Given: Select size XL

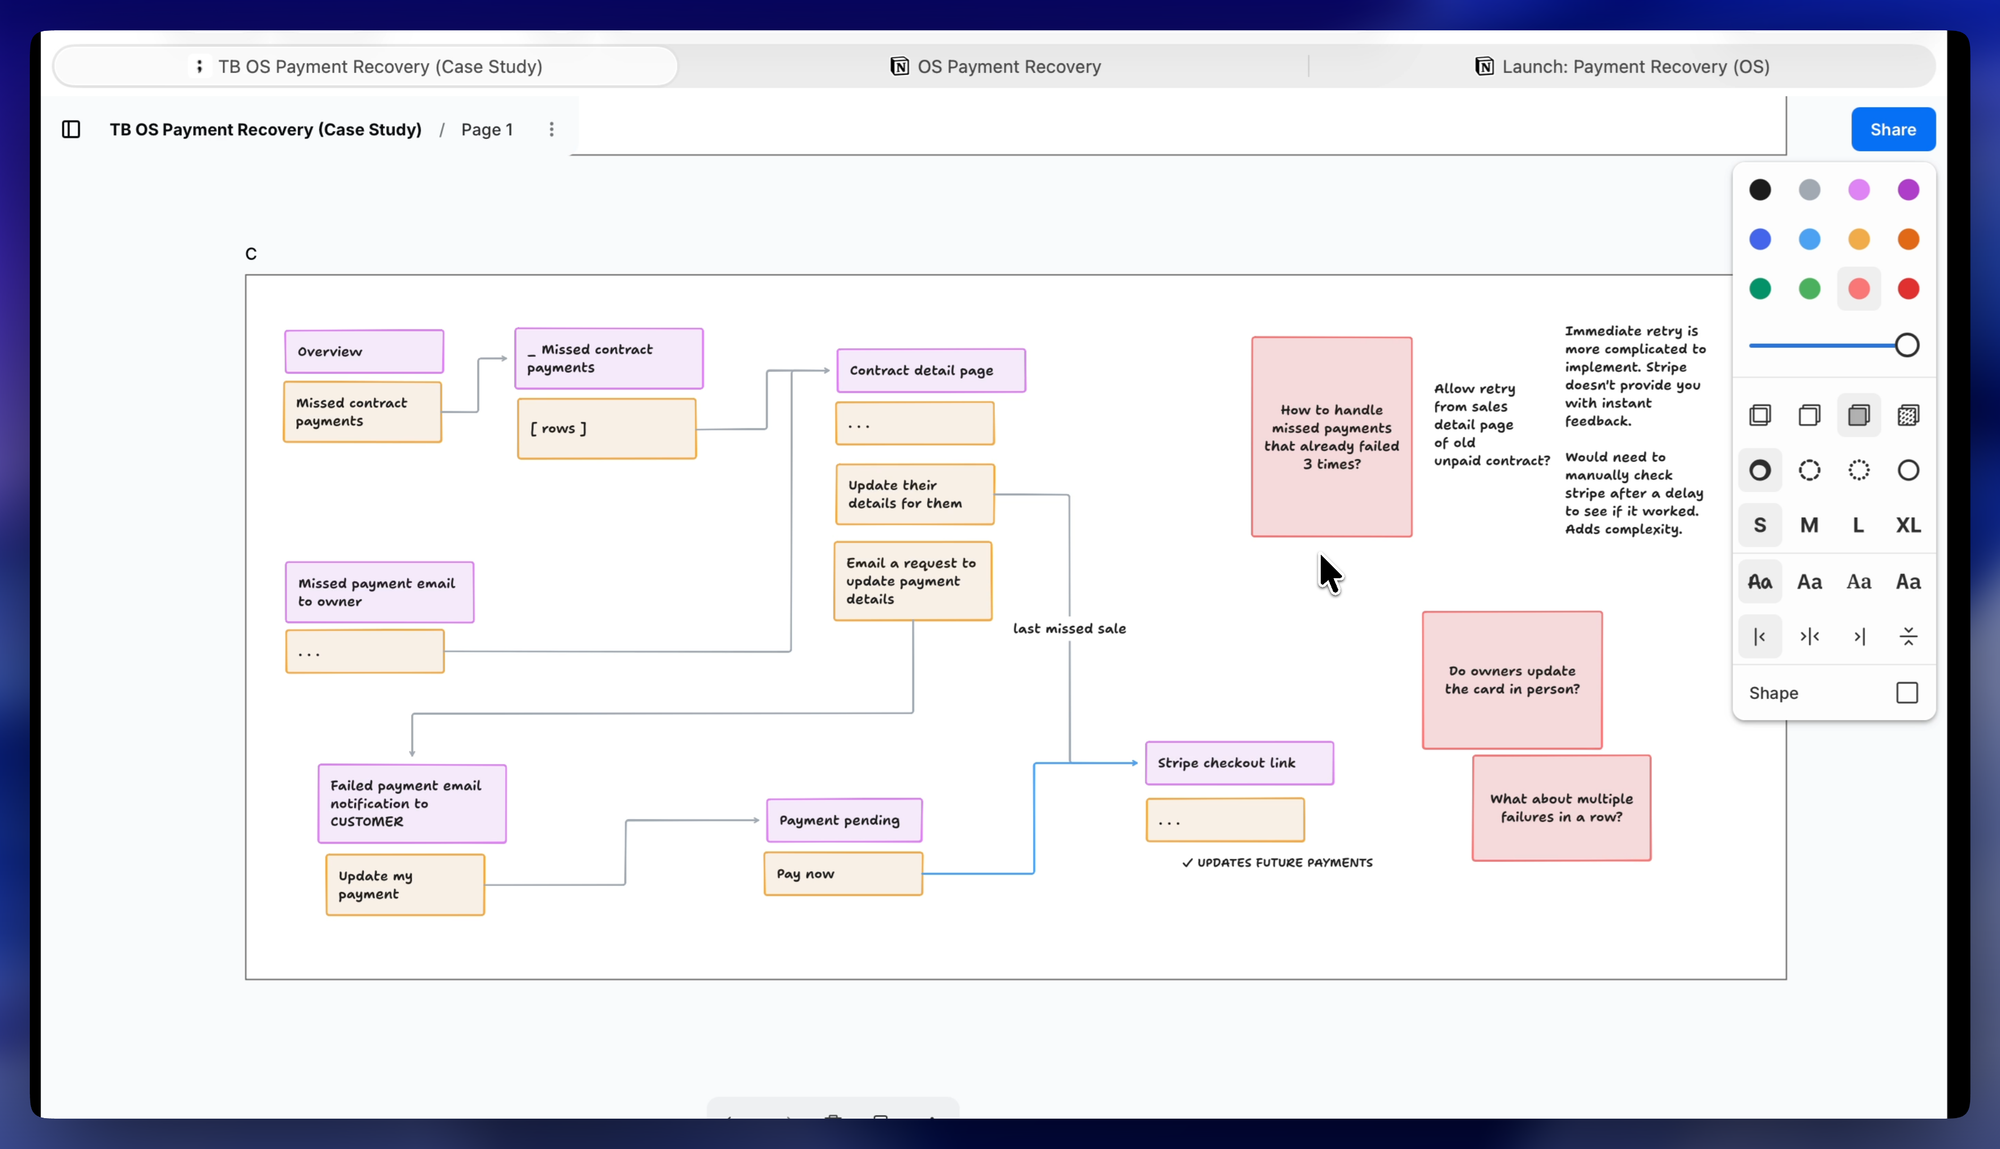Looking at the screenshot, I should (x=1908, y=525).
